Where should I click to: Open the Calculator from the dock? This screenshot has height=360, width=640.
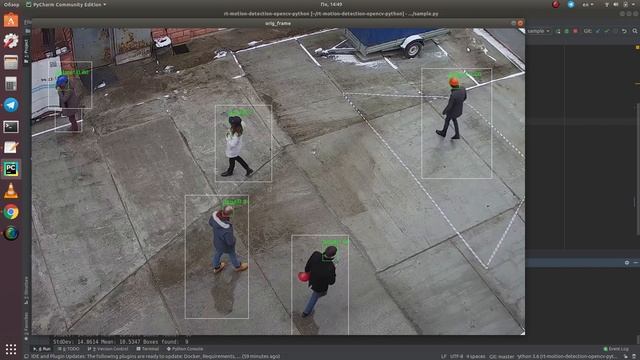tap(11, 84)
